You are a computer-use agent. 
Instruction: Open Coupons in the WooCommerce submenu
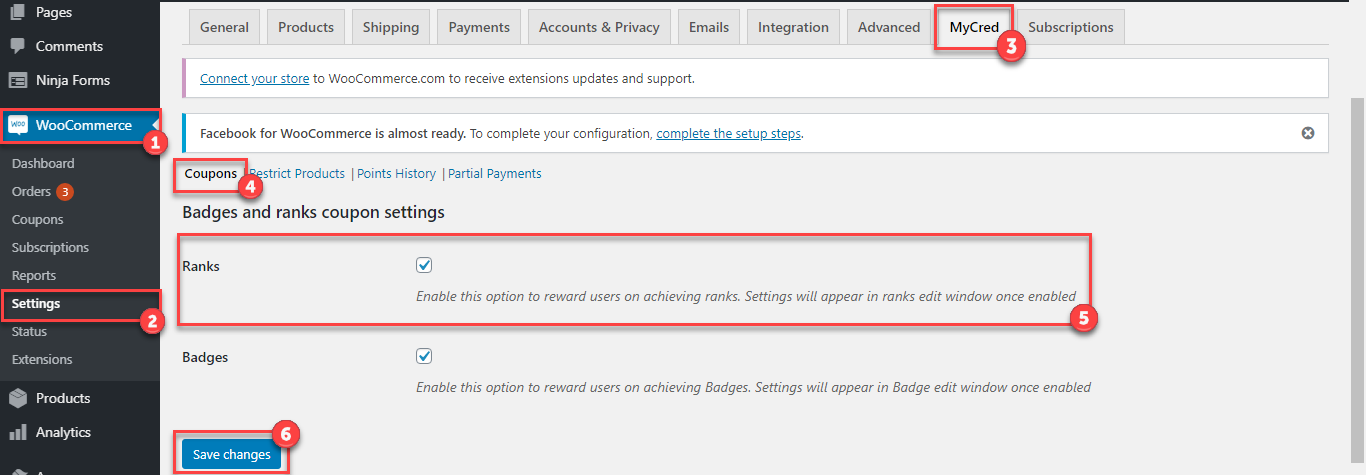coord(37,219)
